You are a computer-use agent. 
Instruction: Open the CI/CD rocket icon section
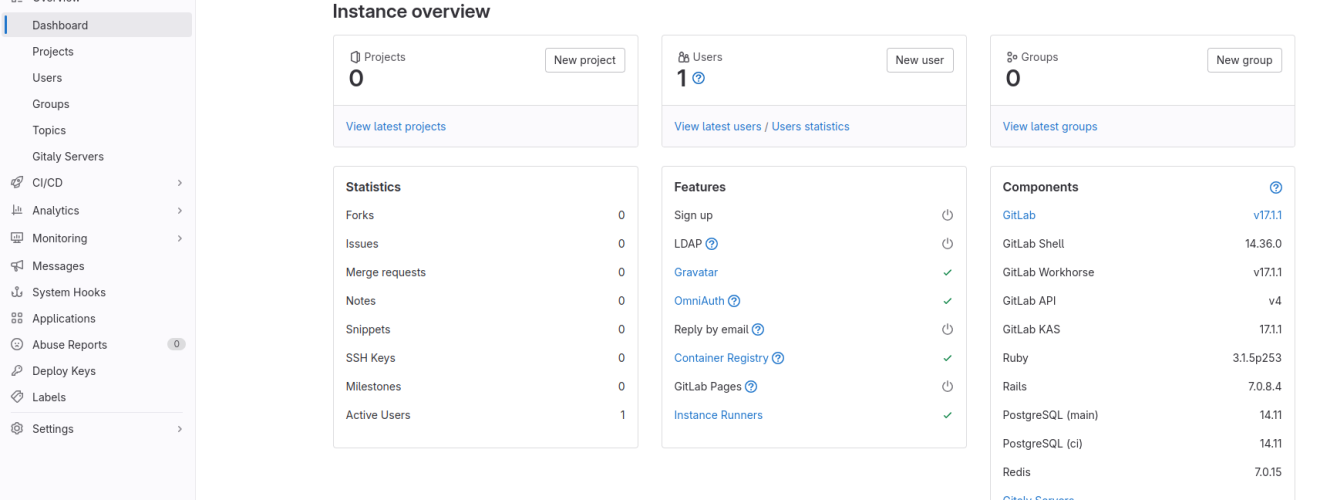tap(16, 183)
